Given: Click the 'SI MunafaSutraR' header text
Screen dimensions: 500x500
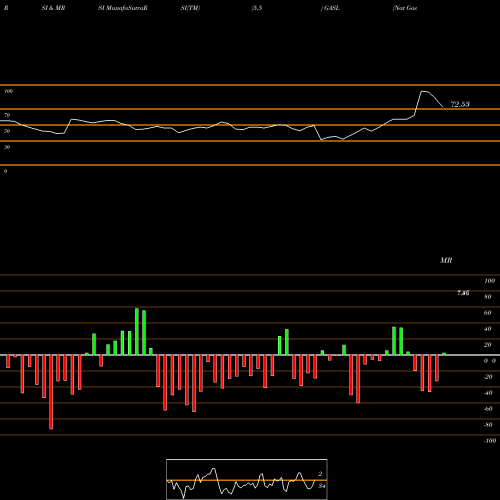Looking at the screenshot, I should [123, 8].
